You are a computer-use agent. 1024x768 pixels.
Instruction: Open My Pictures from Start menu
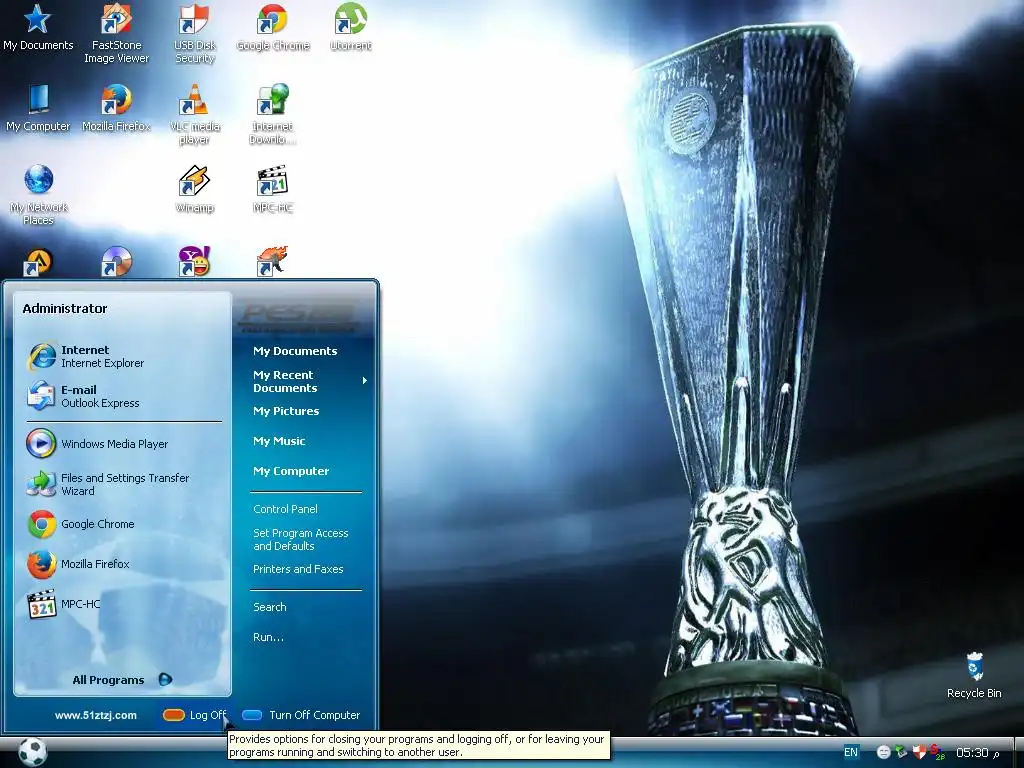click(x=286, y=411)
